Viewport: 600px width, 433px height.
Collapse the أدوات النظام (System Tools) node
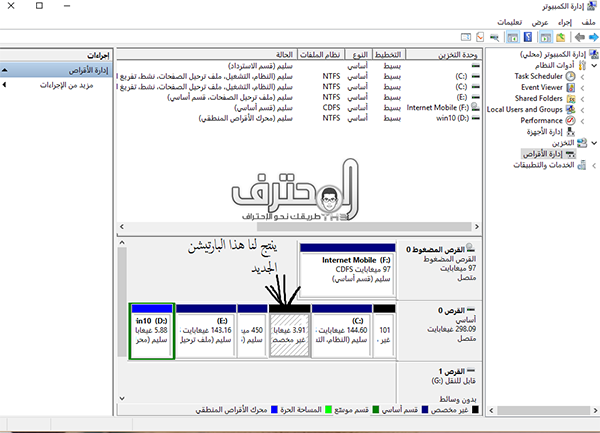point(594,65)
